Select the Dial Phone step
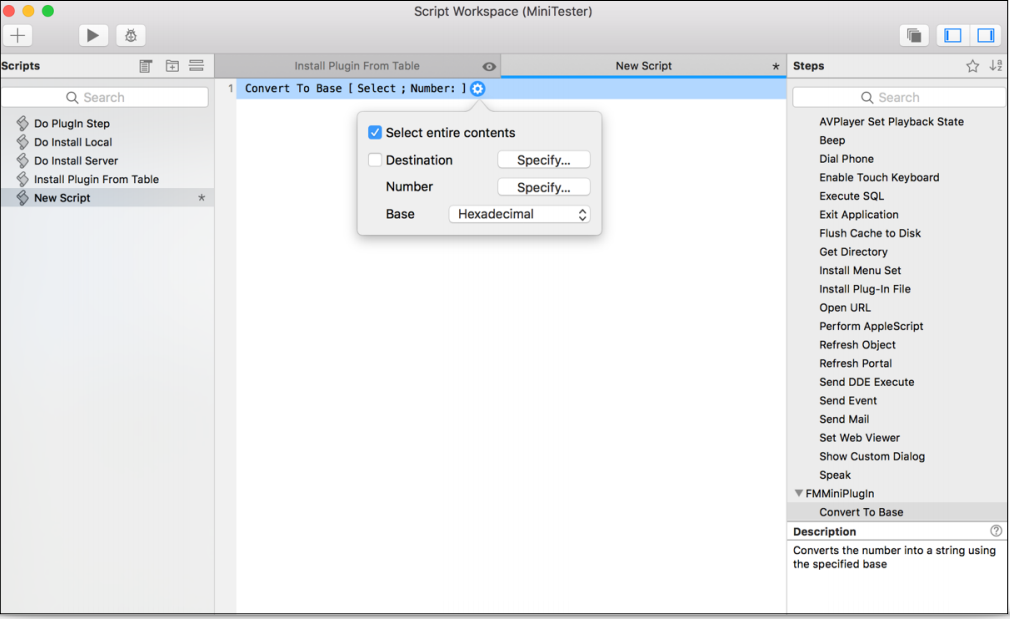 tap(846, 158)
